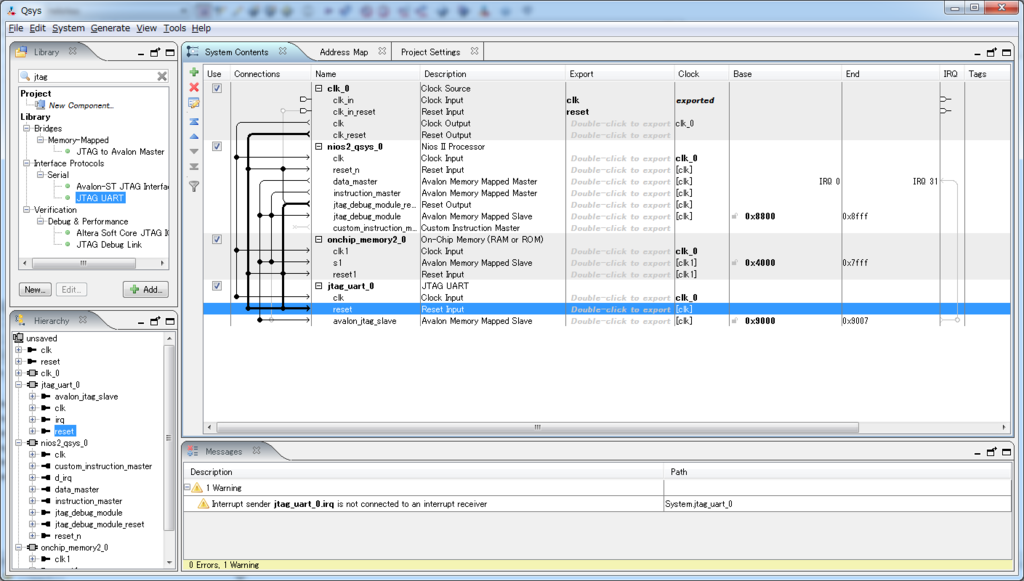The width and height of the screenshot is (1024, 581).
Task: Open the Generate menu
Action: click(110, 28)
